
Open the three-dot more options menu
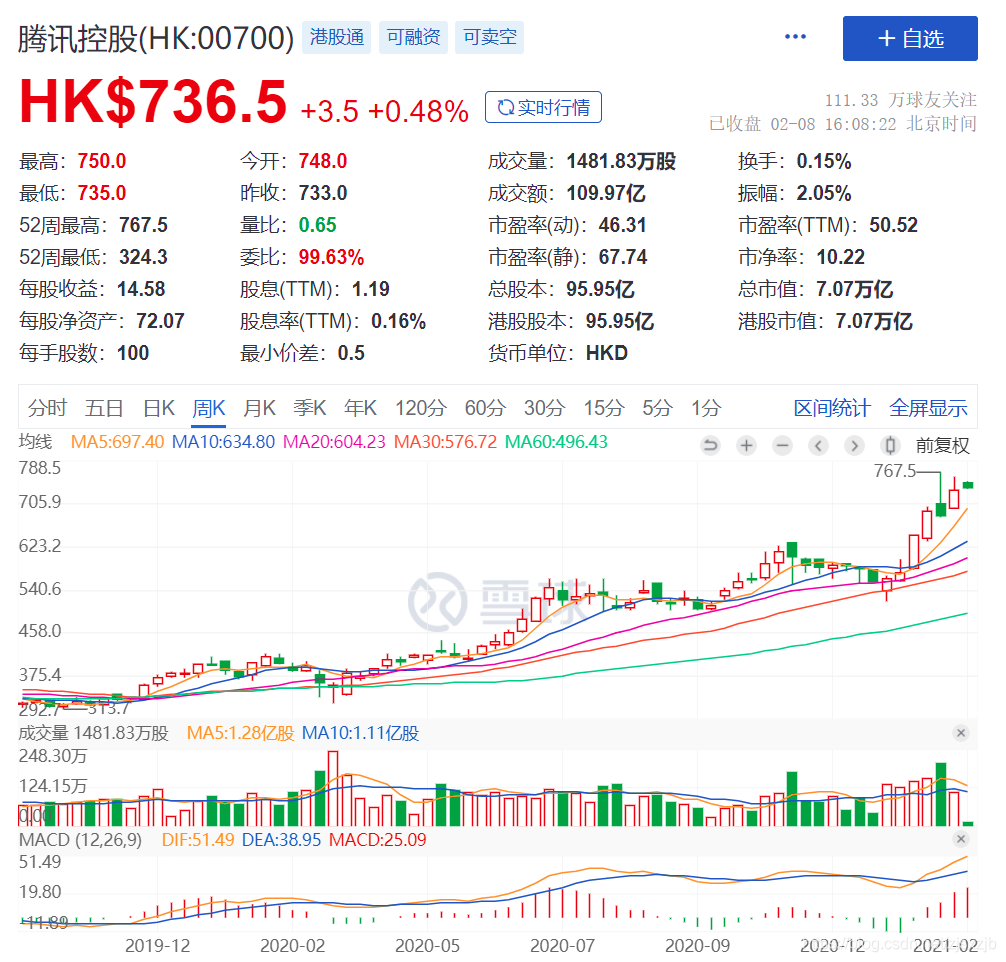(x=796, y=37)
